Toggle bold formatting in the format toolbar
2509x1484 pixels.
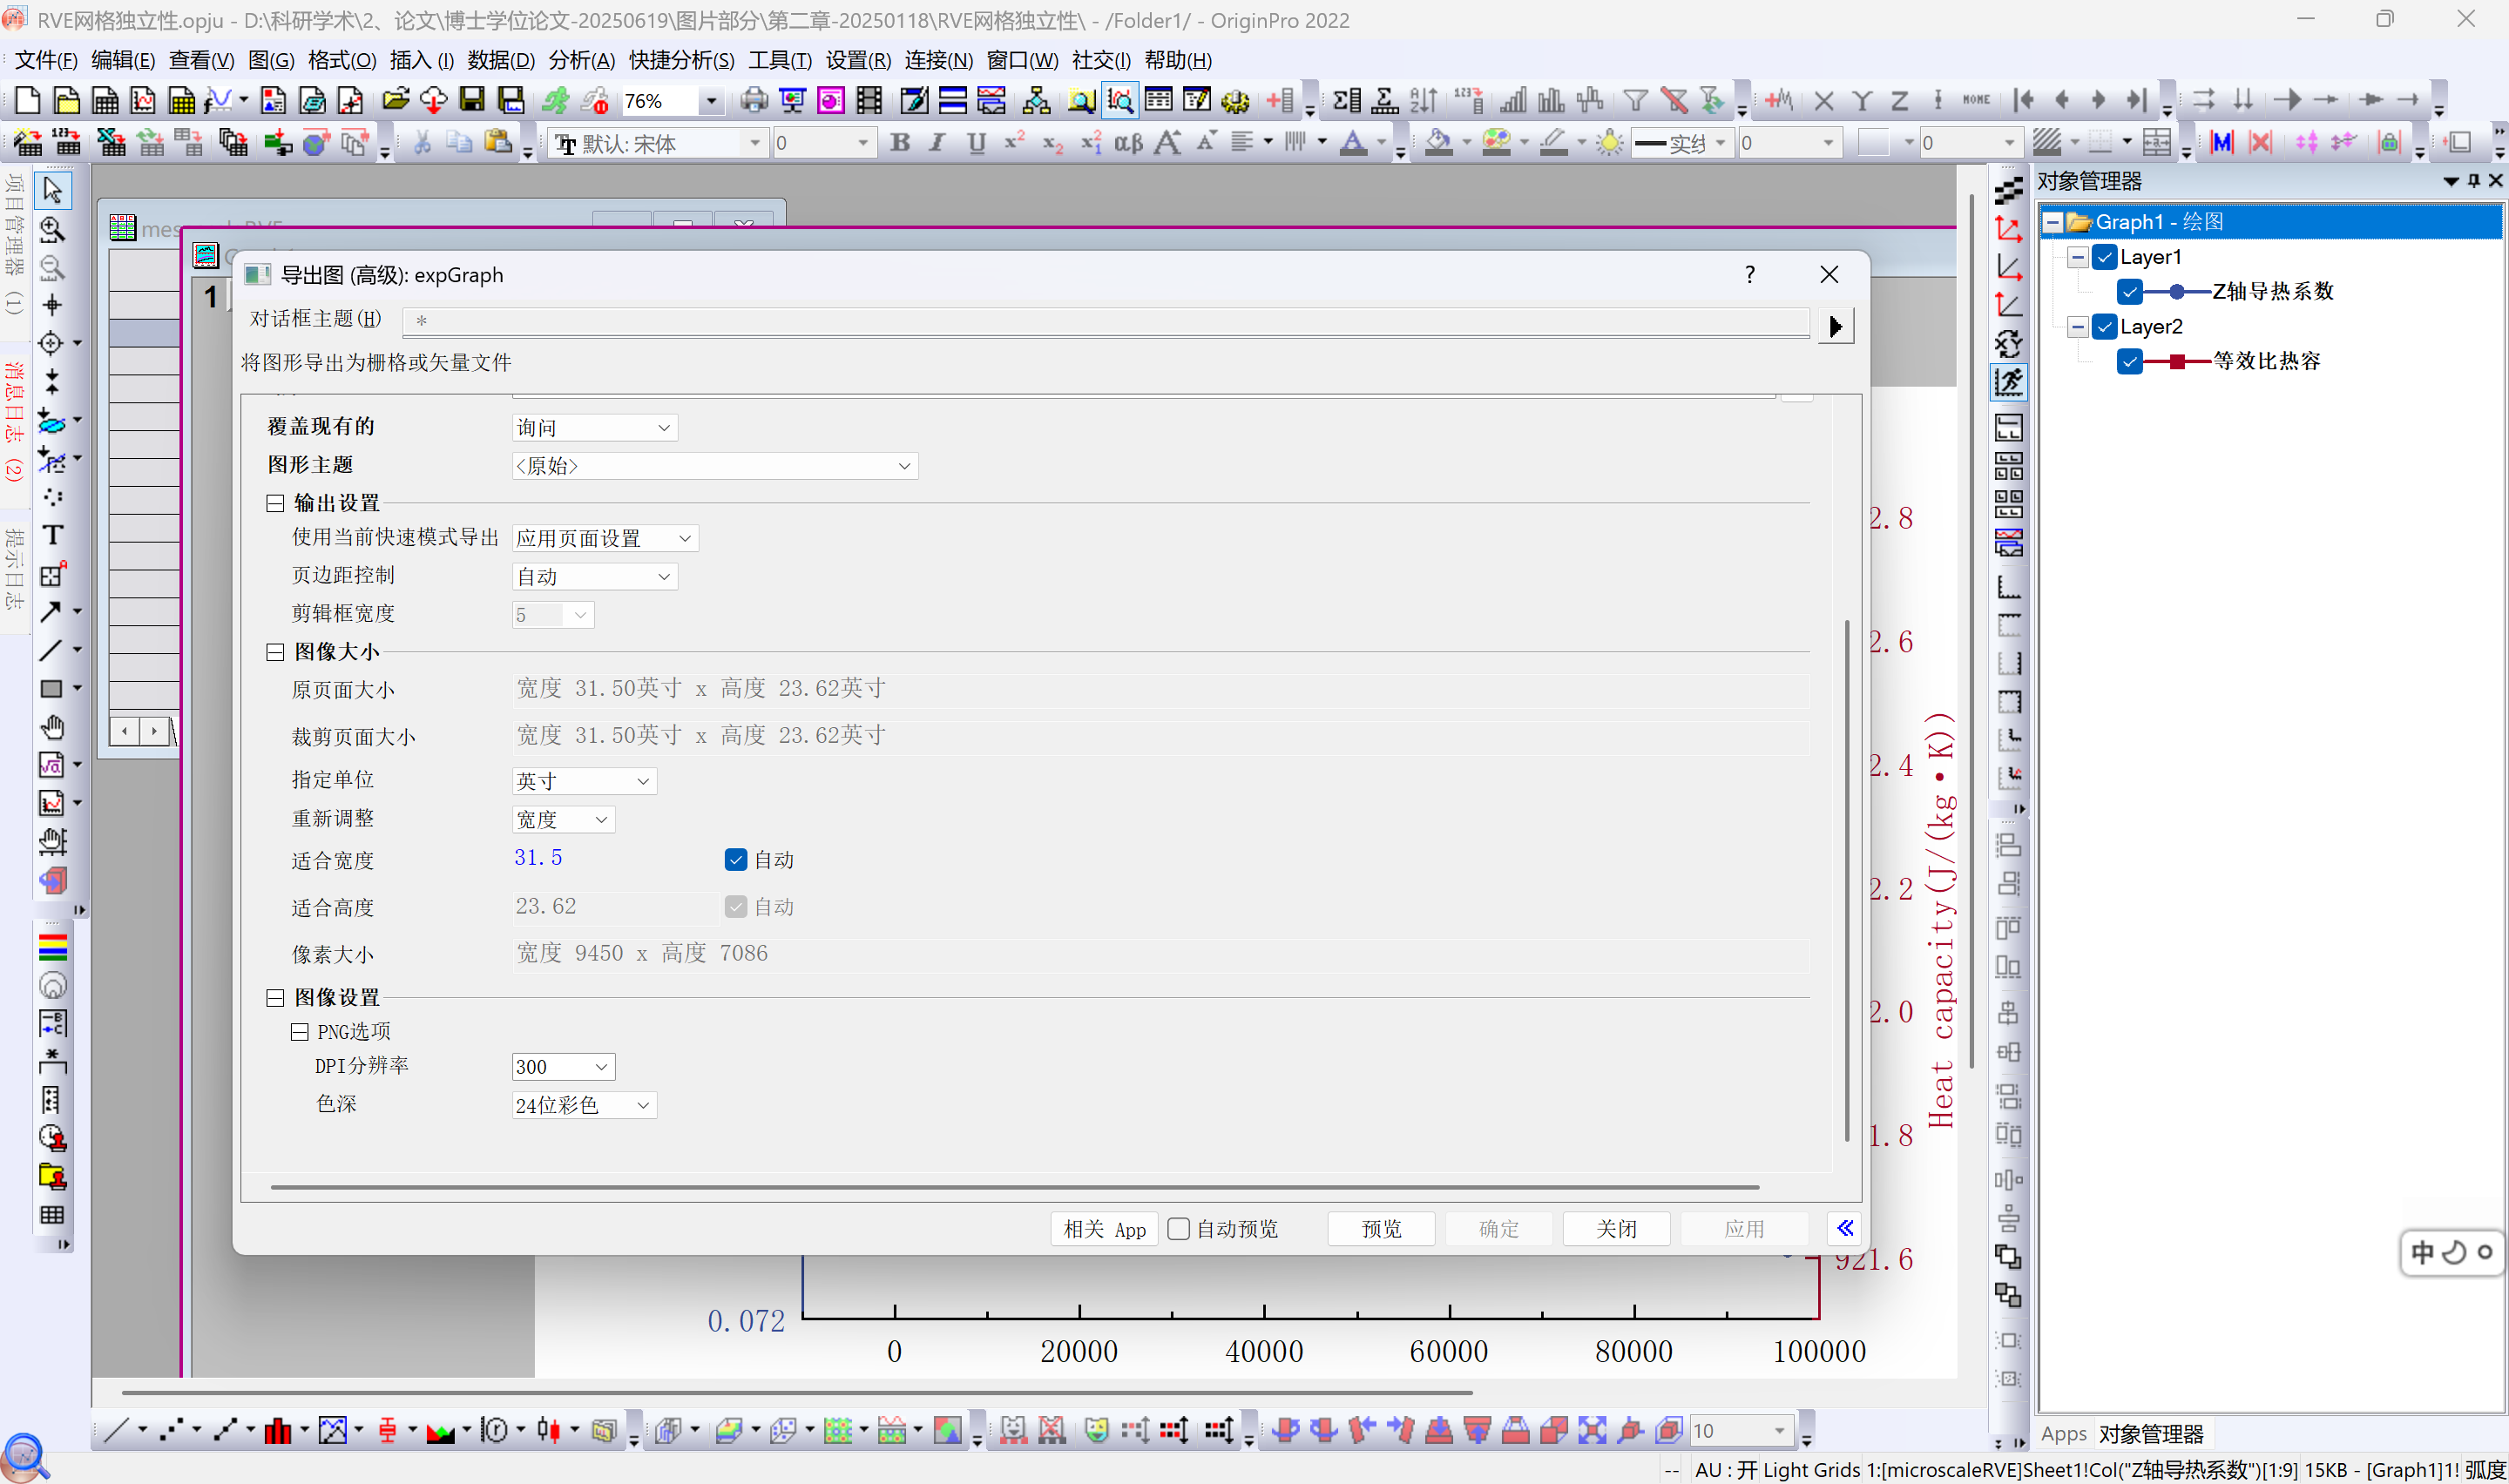899,142
